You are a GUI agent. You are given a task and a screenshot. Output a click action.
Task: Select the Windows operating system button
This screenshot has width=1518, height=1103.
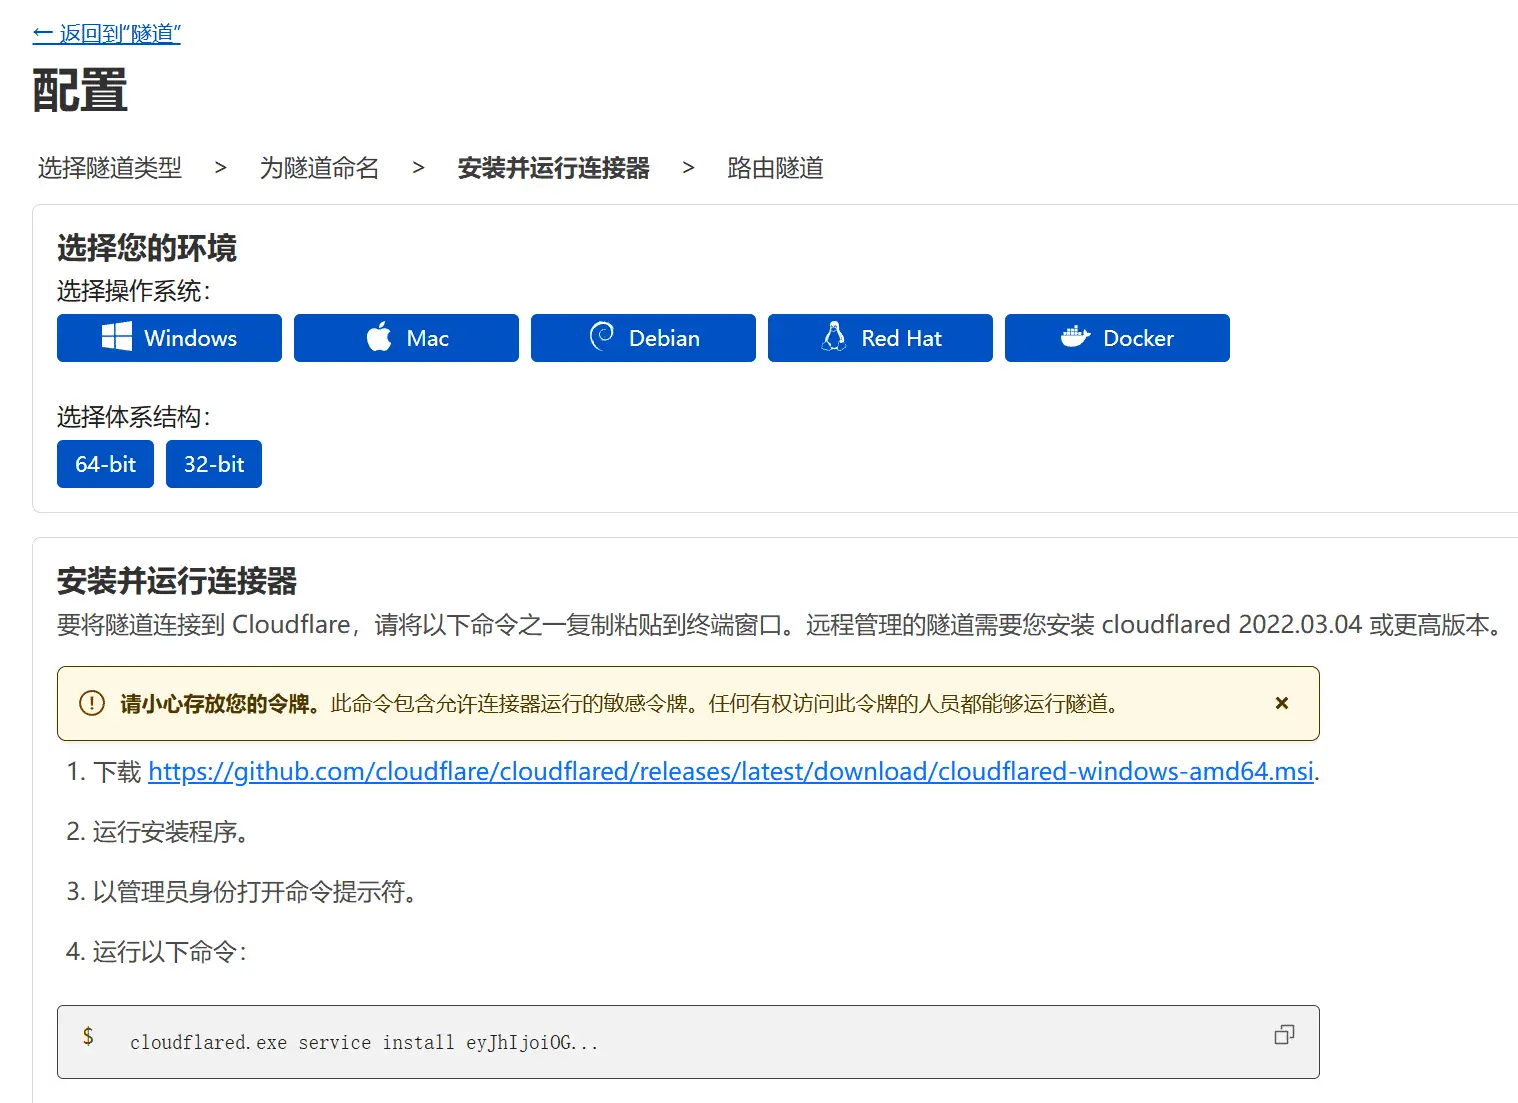point(169,338)
